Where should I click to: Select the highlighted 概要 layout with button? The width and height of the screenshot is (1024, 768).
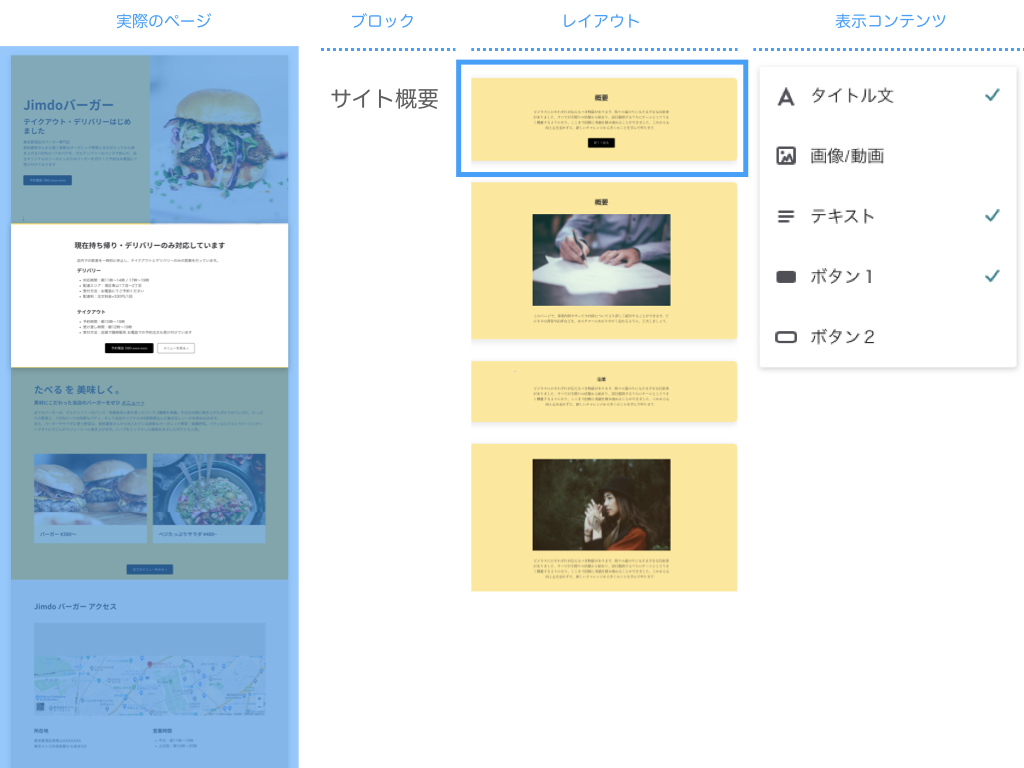click(604, 119)
